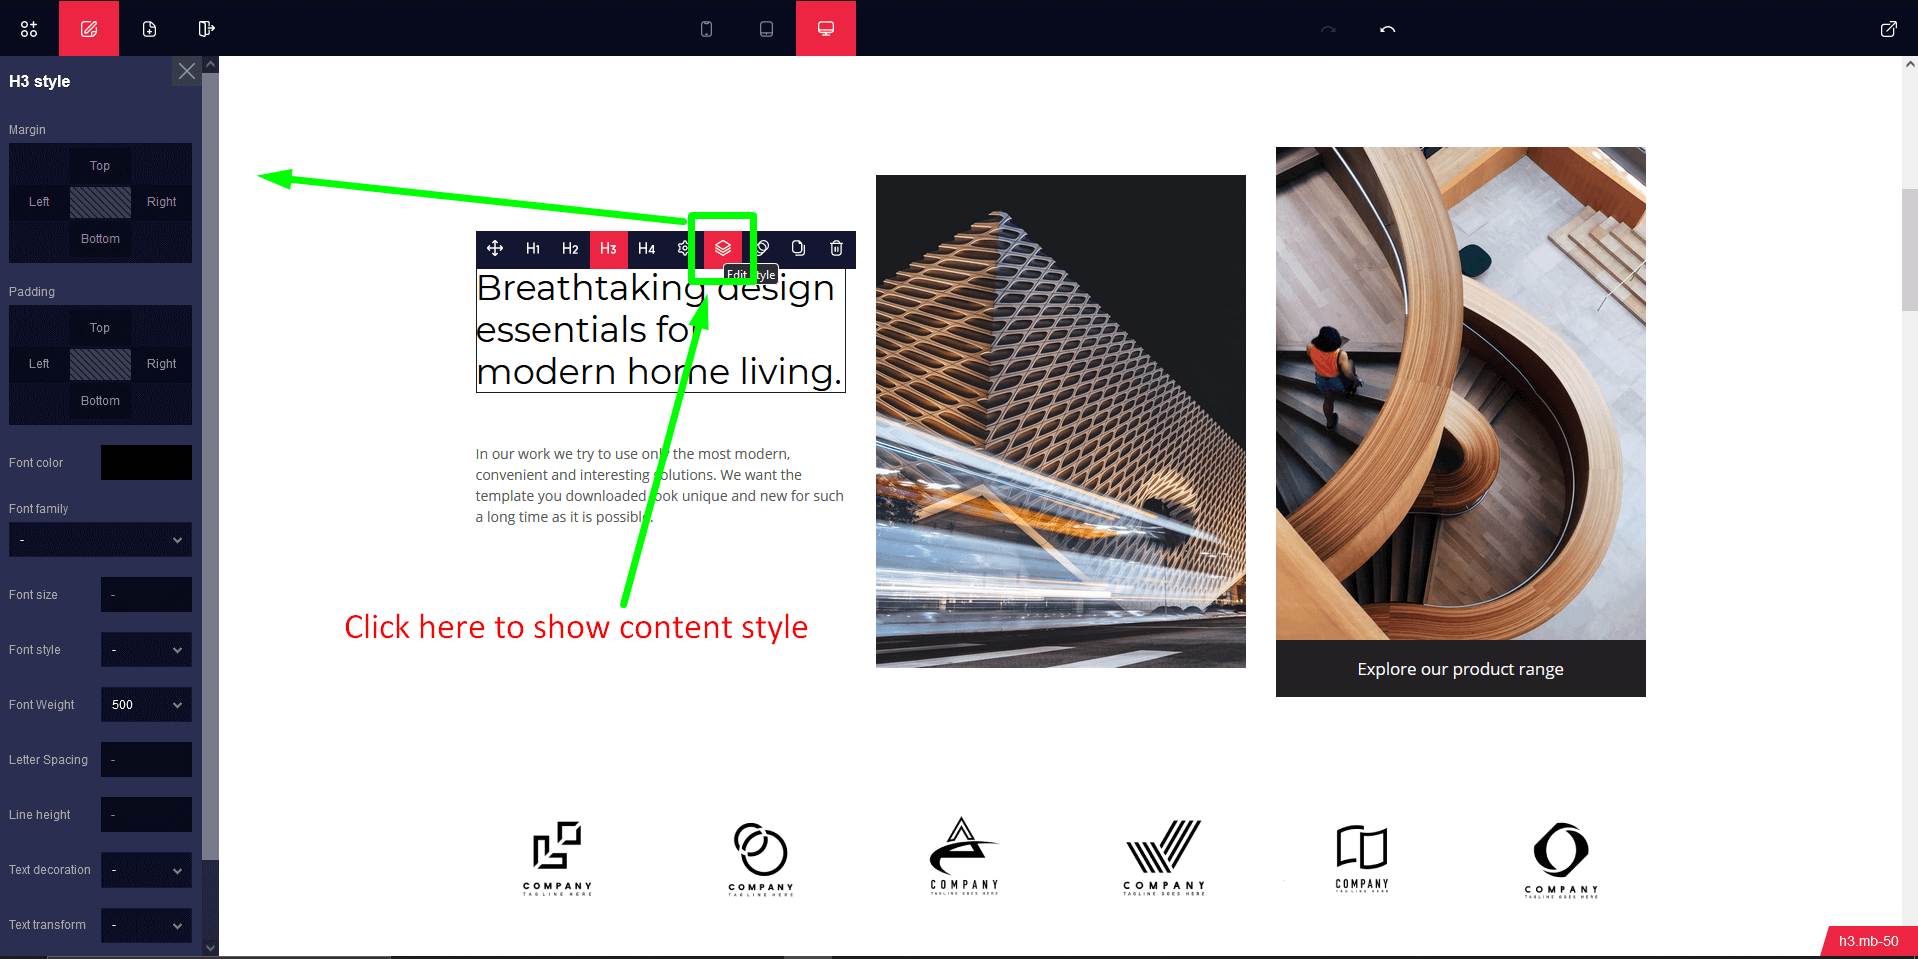Open the add blocks panel icon

[29, 29]
